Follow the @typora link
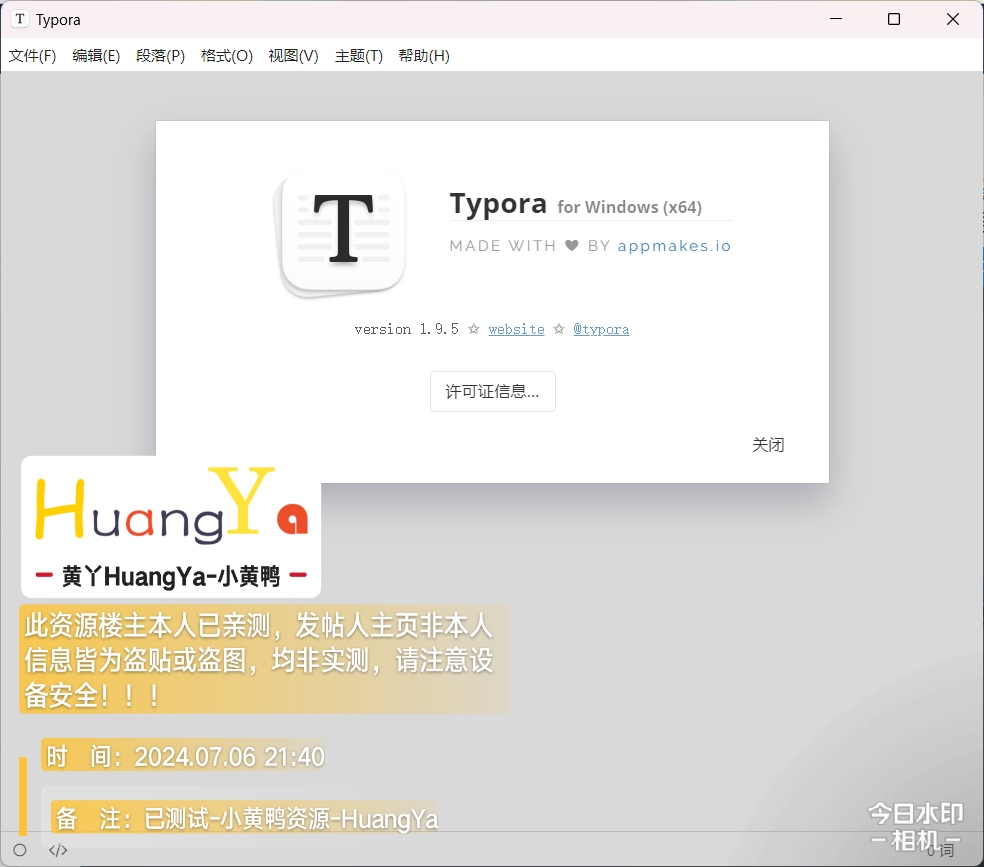The width and height of the screenshot is (984, 867). click(x=601, y=329)
